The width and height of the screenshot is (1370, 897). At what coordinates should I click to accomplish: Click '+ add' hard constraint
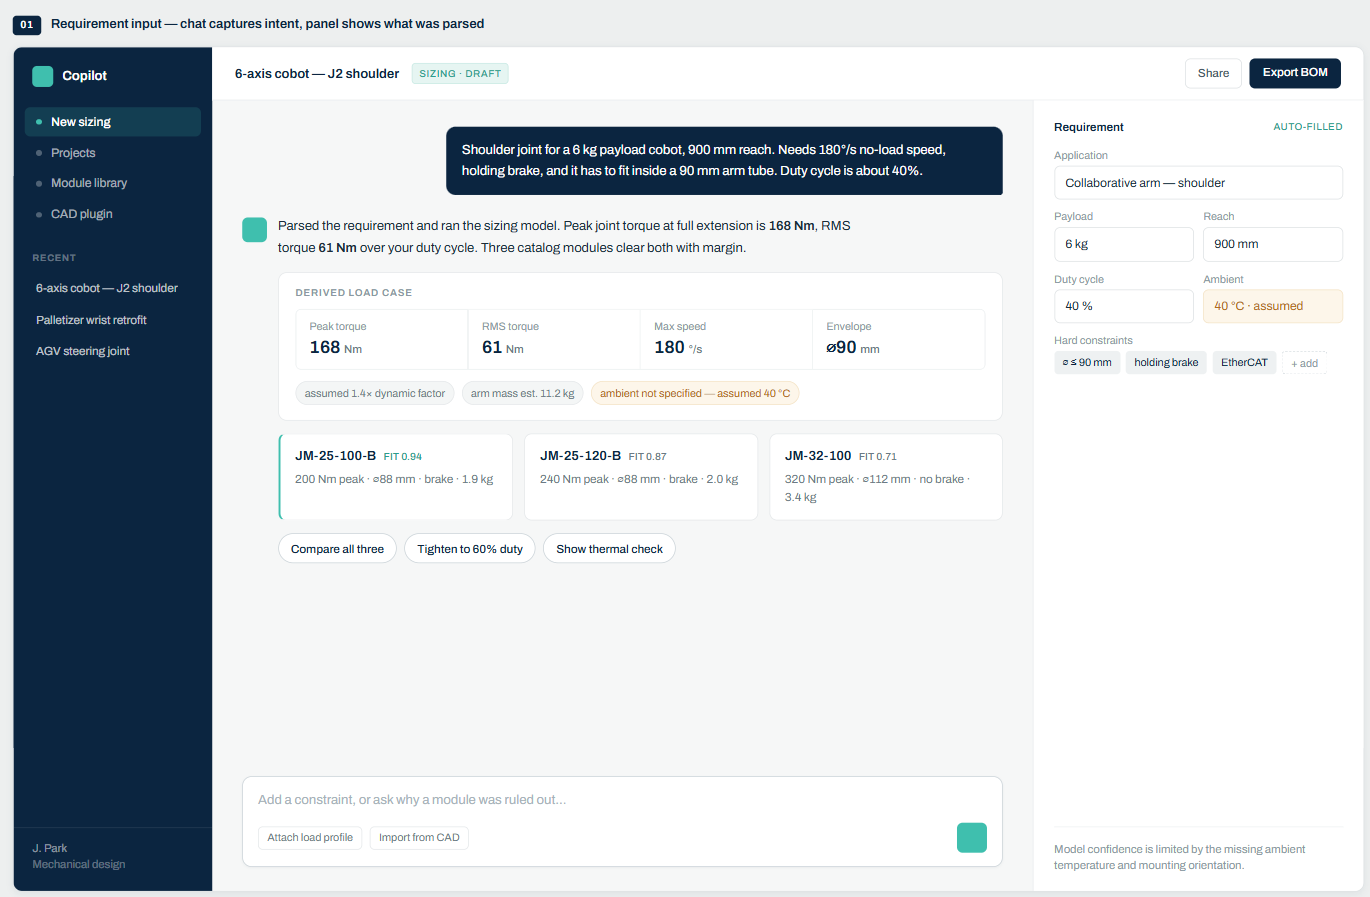click(1304, 363)
